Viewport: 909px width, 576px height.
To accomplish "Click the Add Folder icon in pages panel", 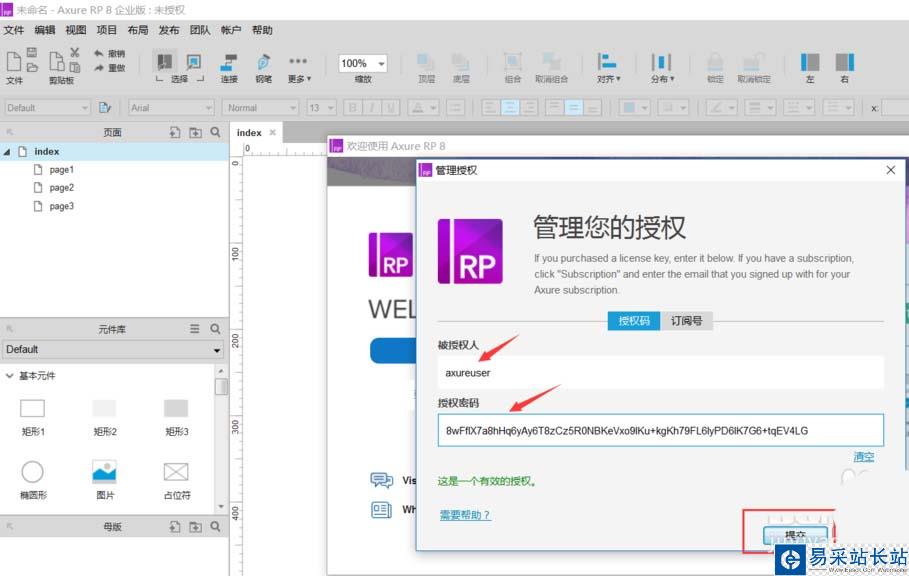I will [x=195, y=133].
